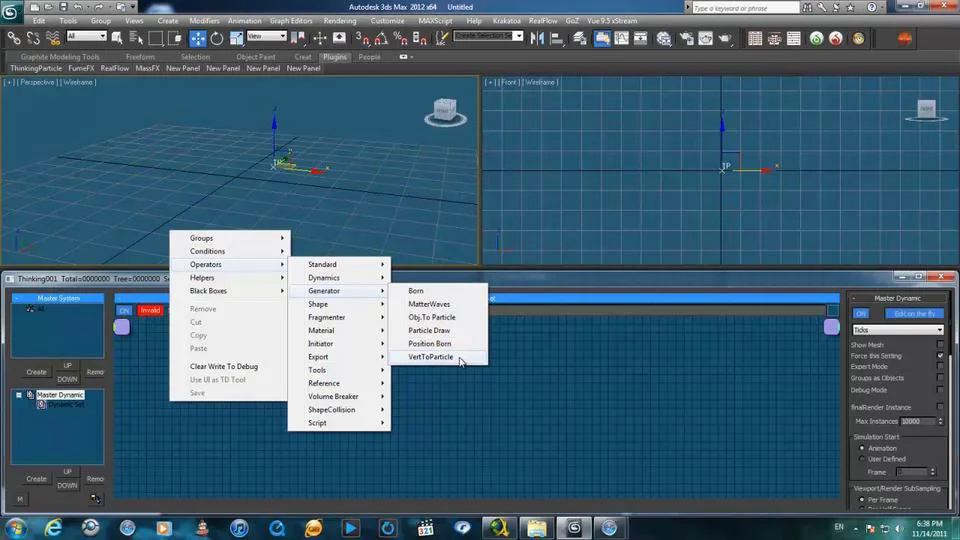Activate the Select and Scale tool
This screenshot has height=540, width=960.
[236, 39]
